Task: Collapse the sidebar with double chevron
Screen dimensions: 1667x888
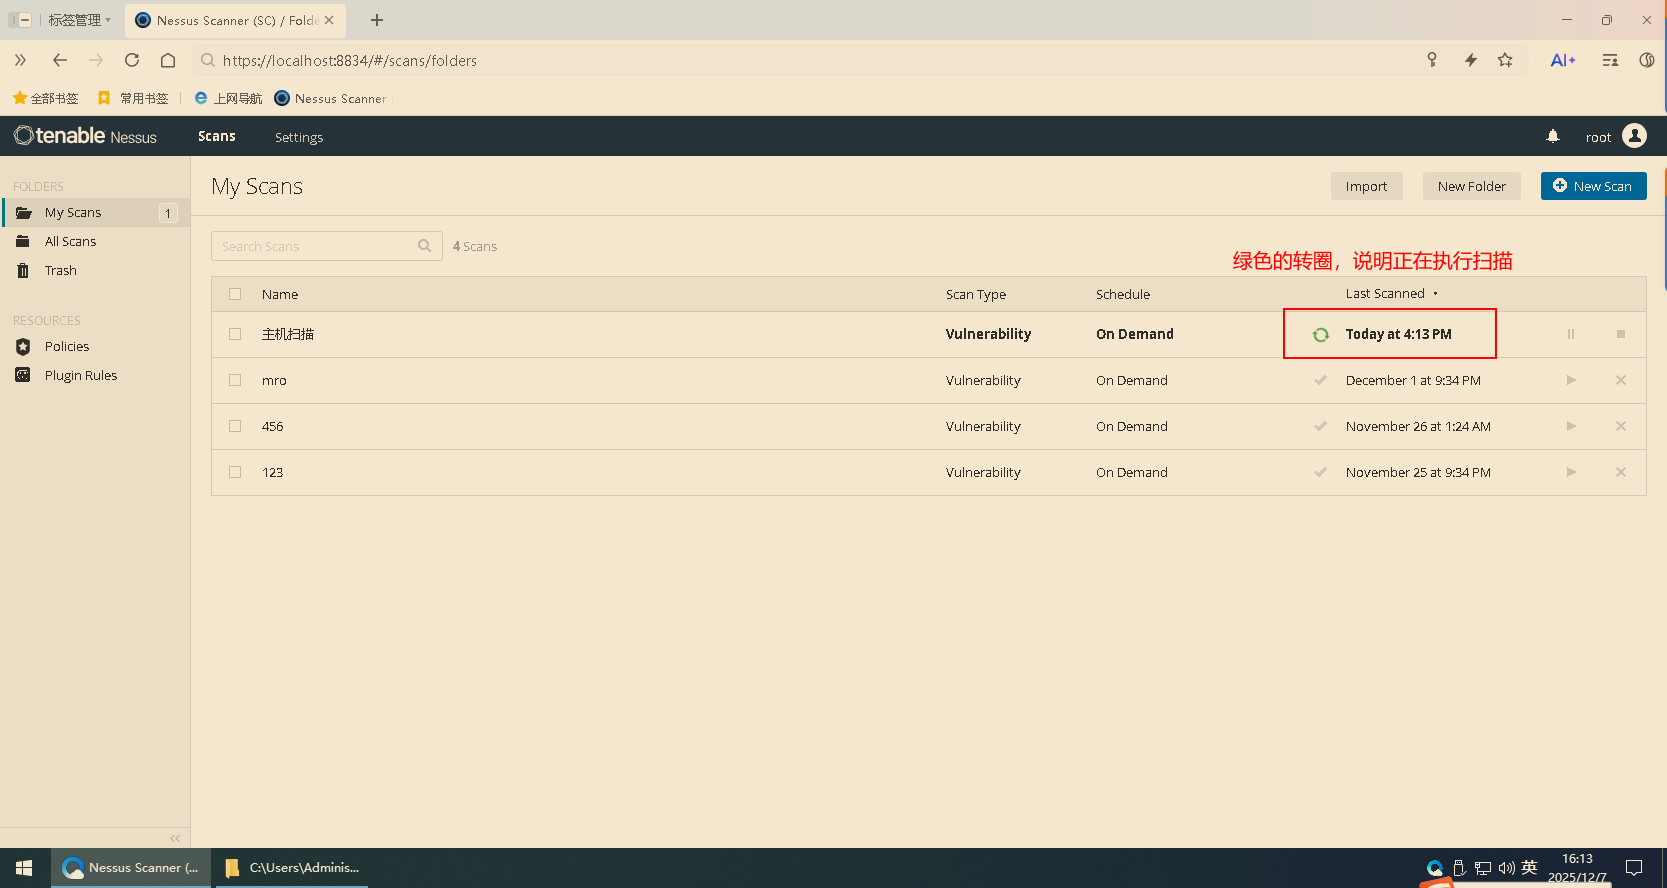Action: tap(175, 838)
